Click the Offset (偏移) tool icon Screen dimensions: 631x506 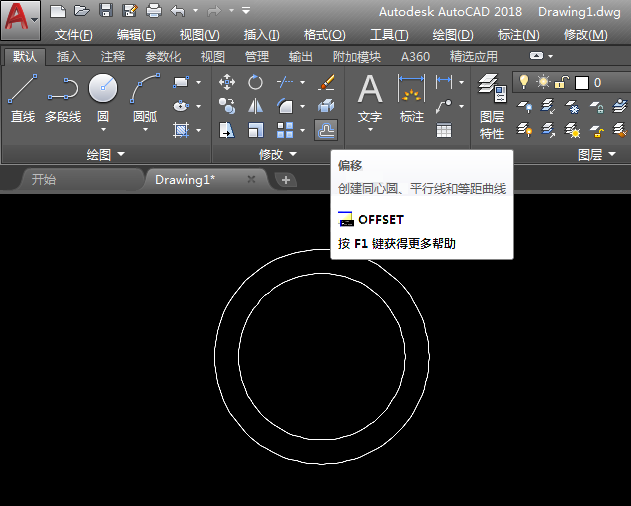[x=326, y=129]
